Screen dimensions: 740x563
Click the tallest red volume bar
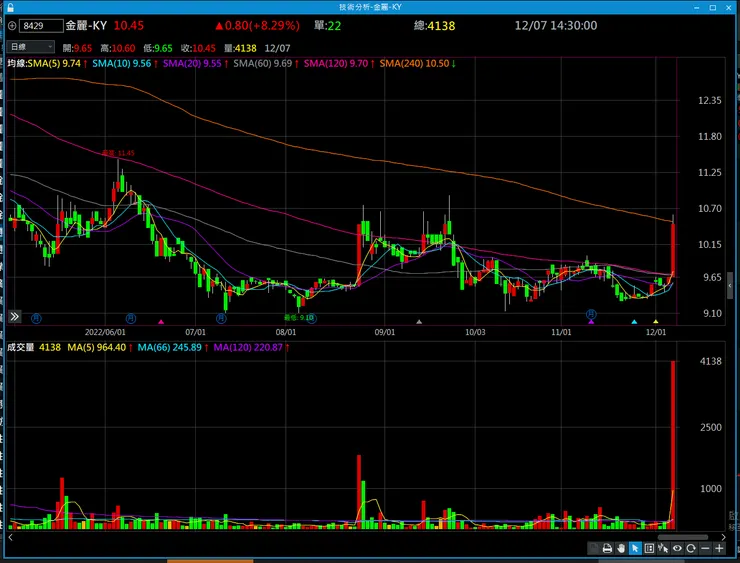pyautogui.click(x=673, y=445)
